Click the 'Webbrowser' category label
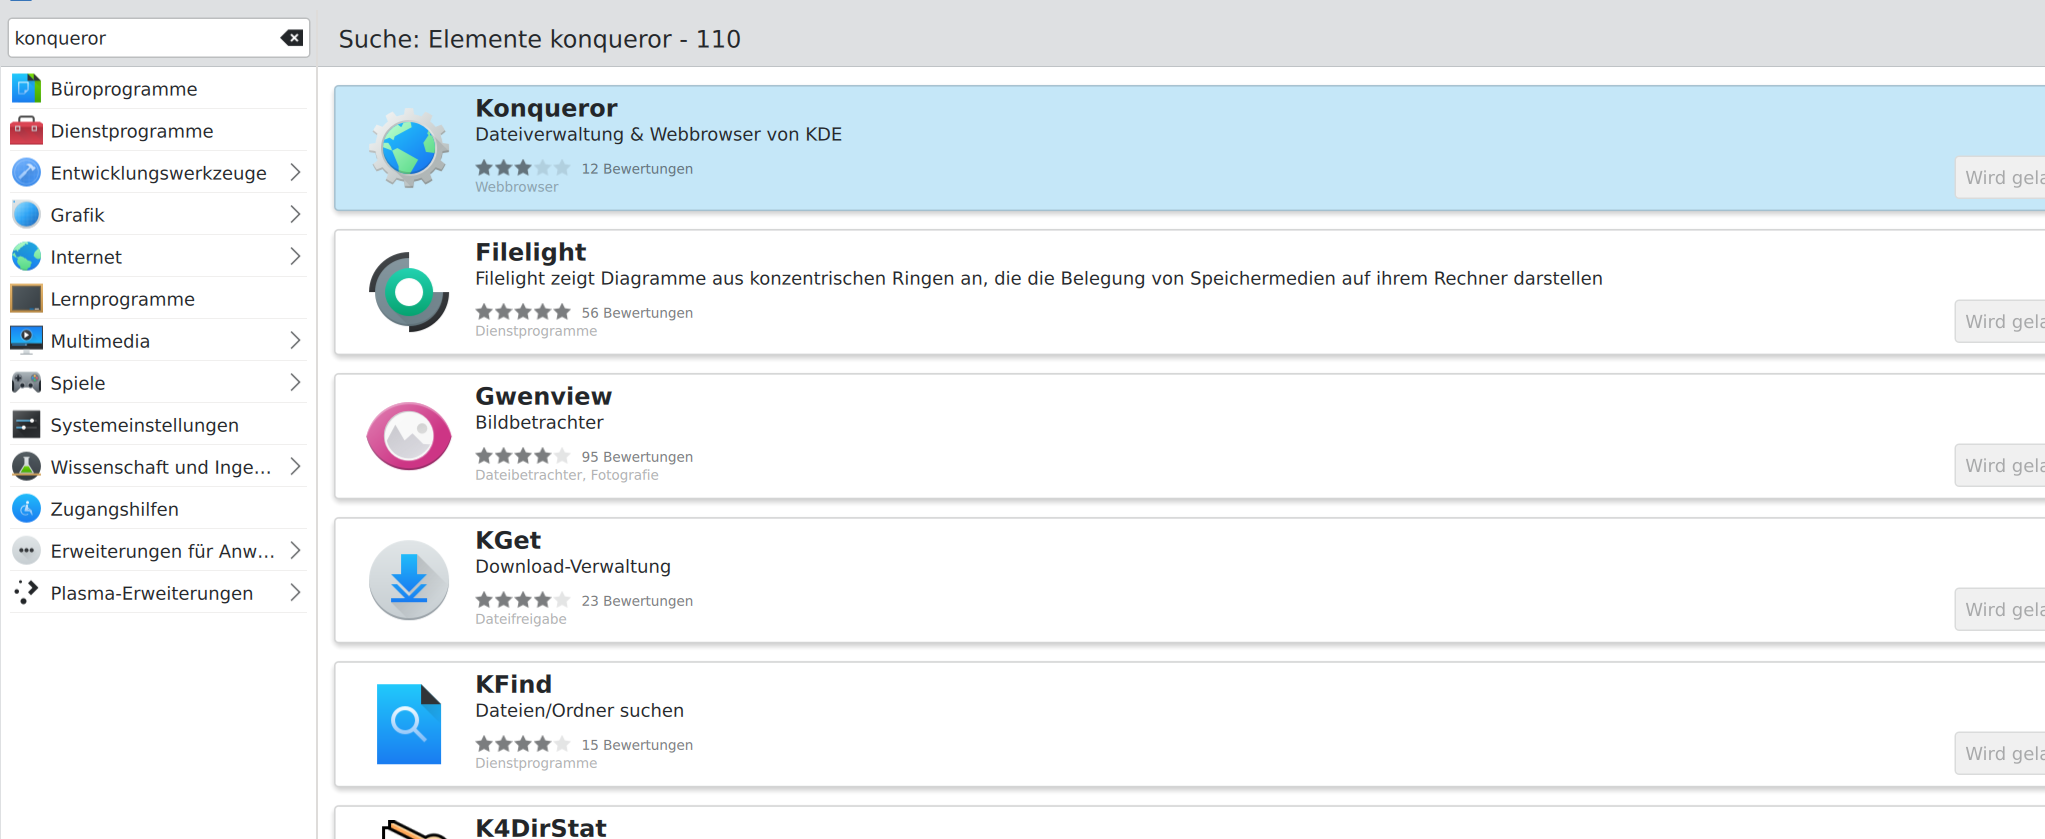Image resolution: width=2045 pixels, height=839 pixels. (x=517, y=187)
